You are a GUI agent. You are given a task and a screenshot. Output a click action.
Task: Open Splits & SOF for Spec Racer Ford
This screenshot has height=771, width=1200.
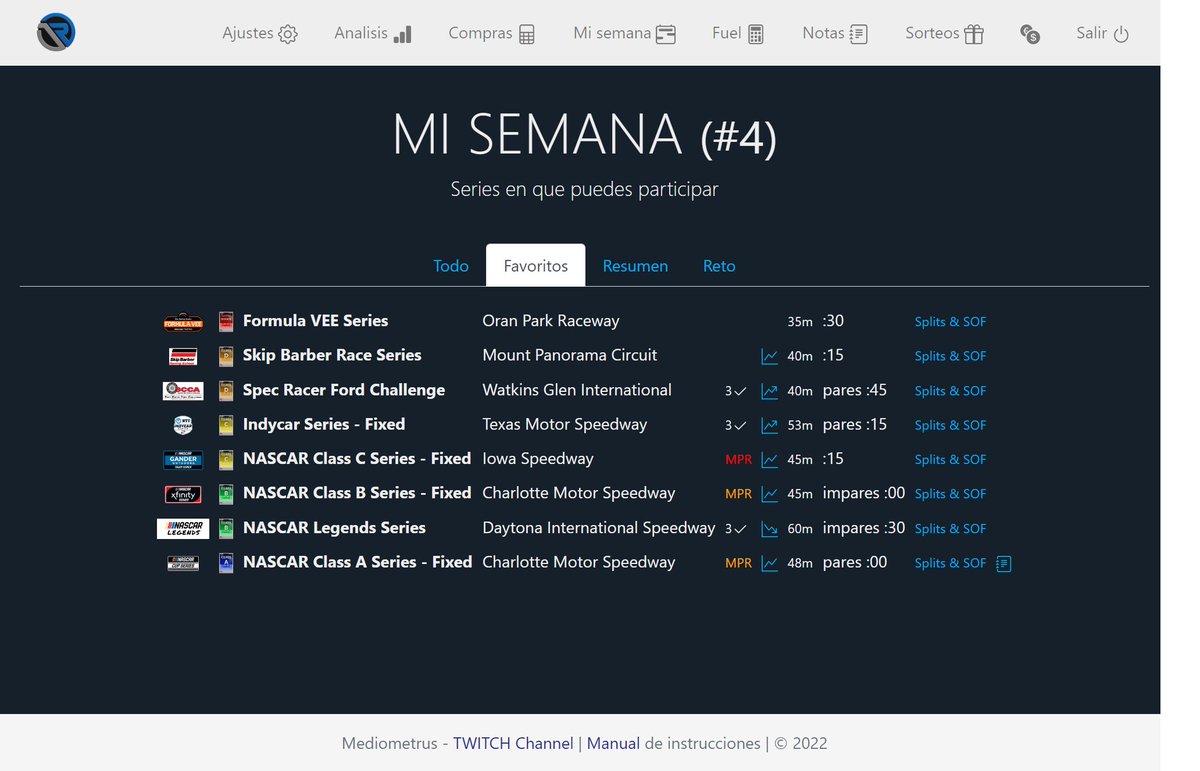pyautogui.click(x=950, y=391)
